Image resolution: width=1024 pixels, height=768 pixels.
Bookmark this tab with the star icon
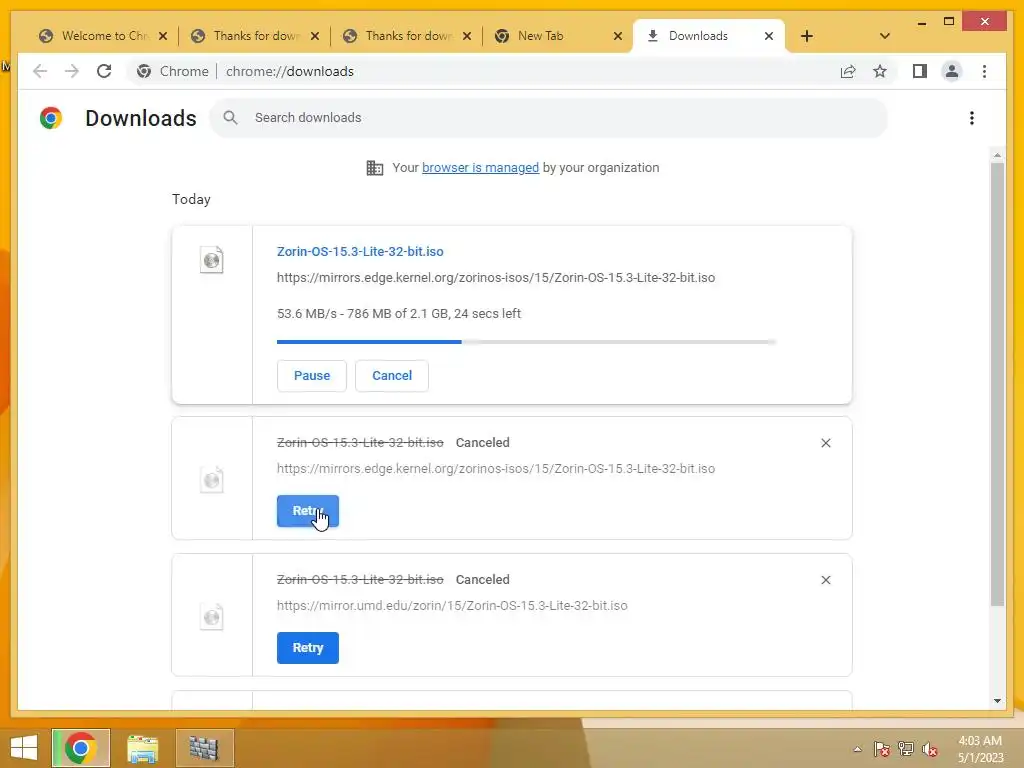coord(880,71)
